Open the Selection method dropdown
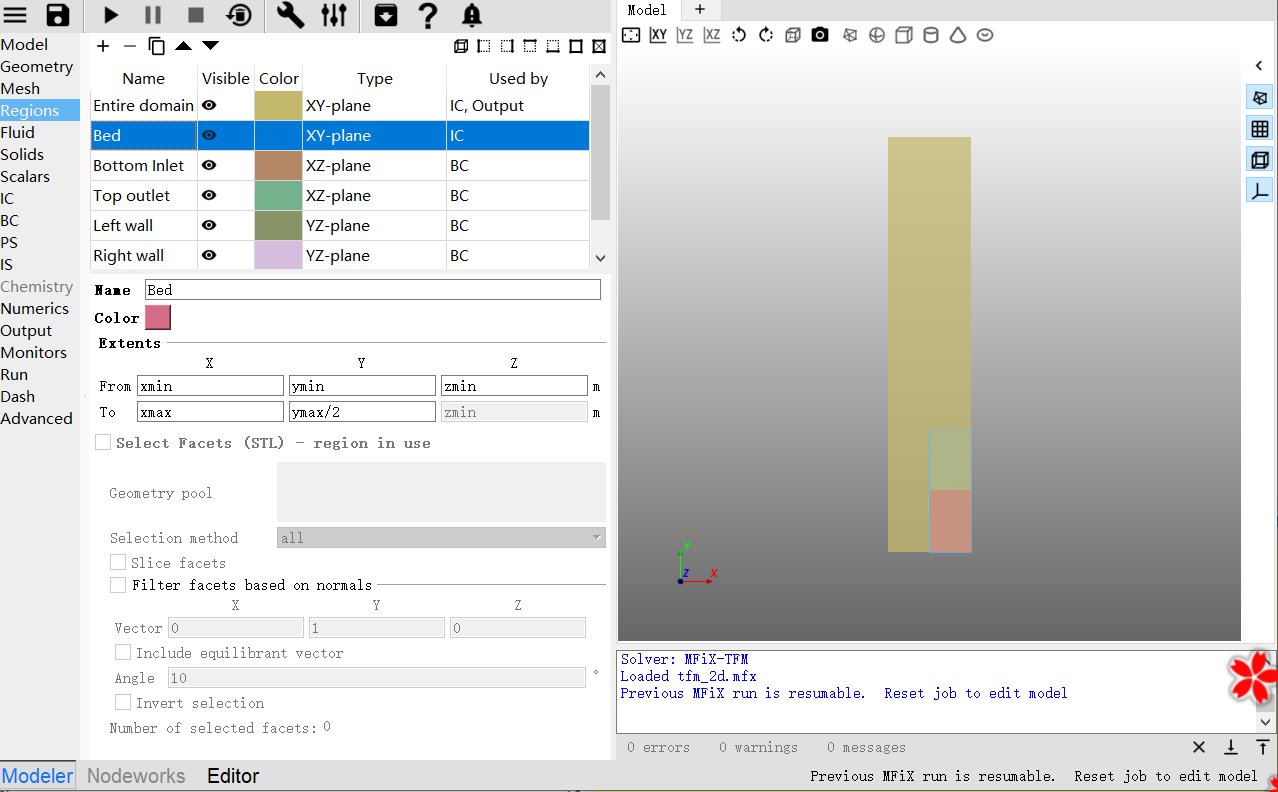Image resolution: width=1278 pixels, height=792 pixels. (441, 538)
